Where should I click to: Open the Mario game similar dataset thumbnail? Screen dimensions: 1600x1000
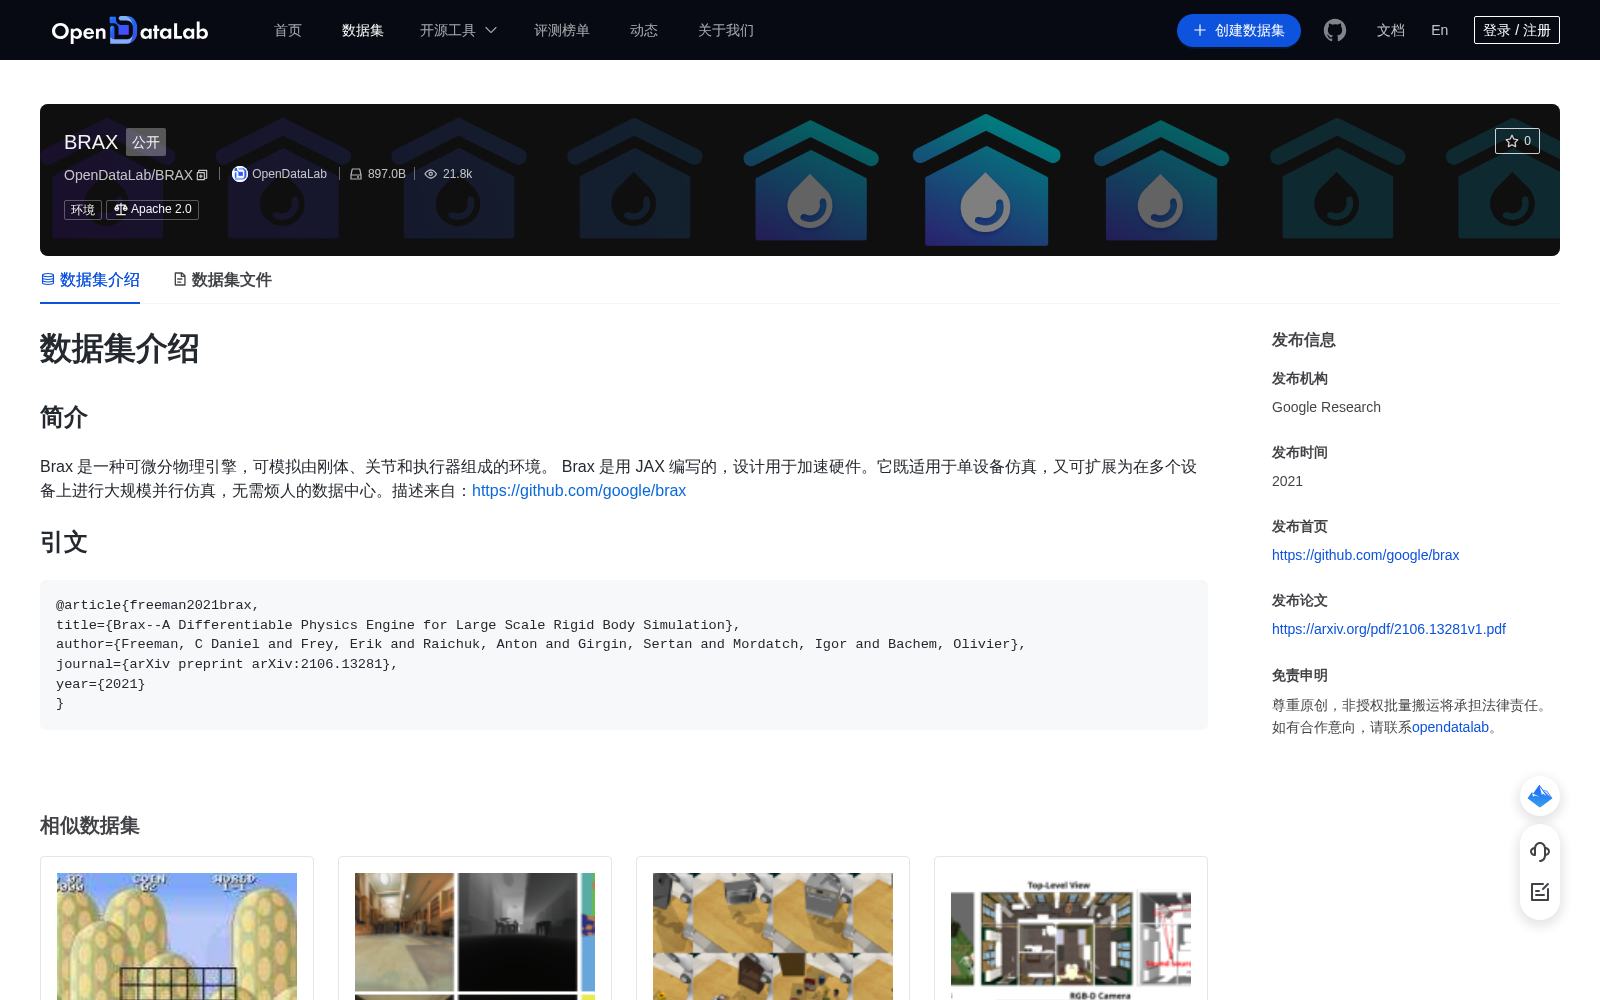pyautogui.click(x=177, y=936)
